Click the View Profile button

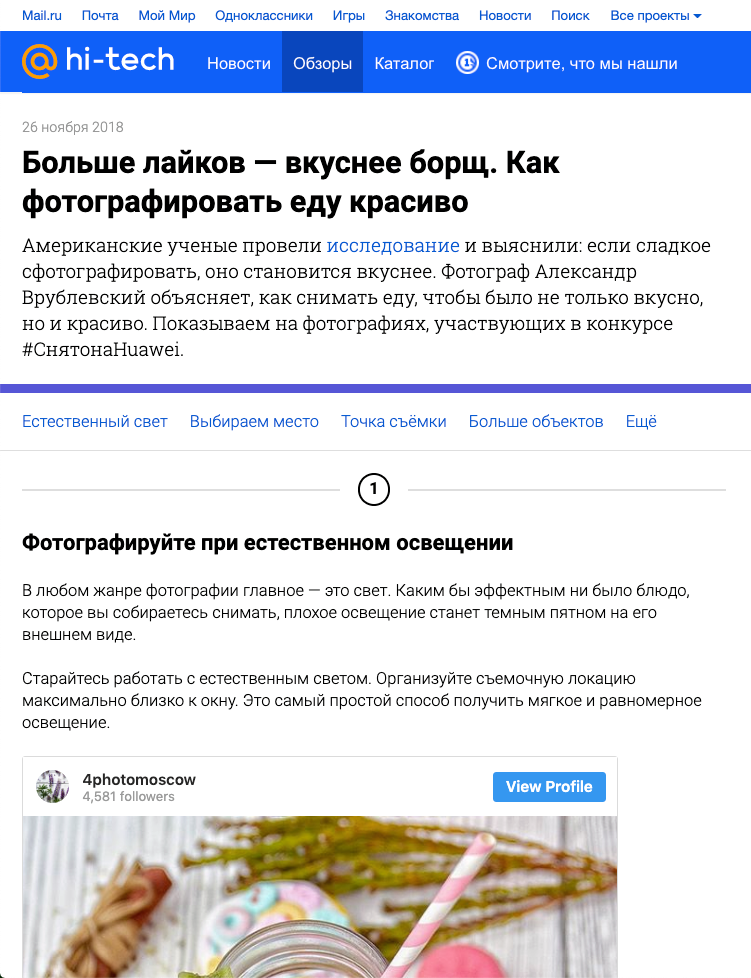tap(549, 787)
